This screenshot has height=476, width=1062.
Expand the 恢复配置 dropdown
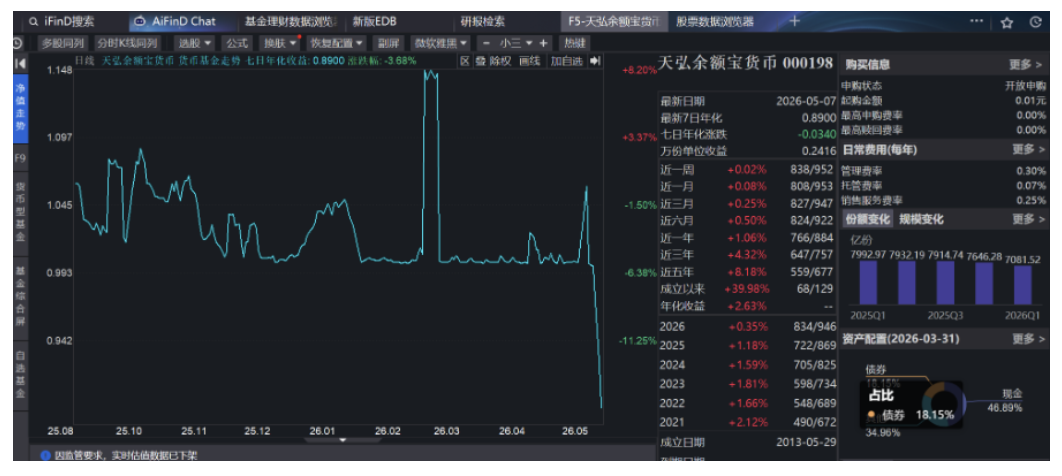tap(336, 43)
